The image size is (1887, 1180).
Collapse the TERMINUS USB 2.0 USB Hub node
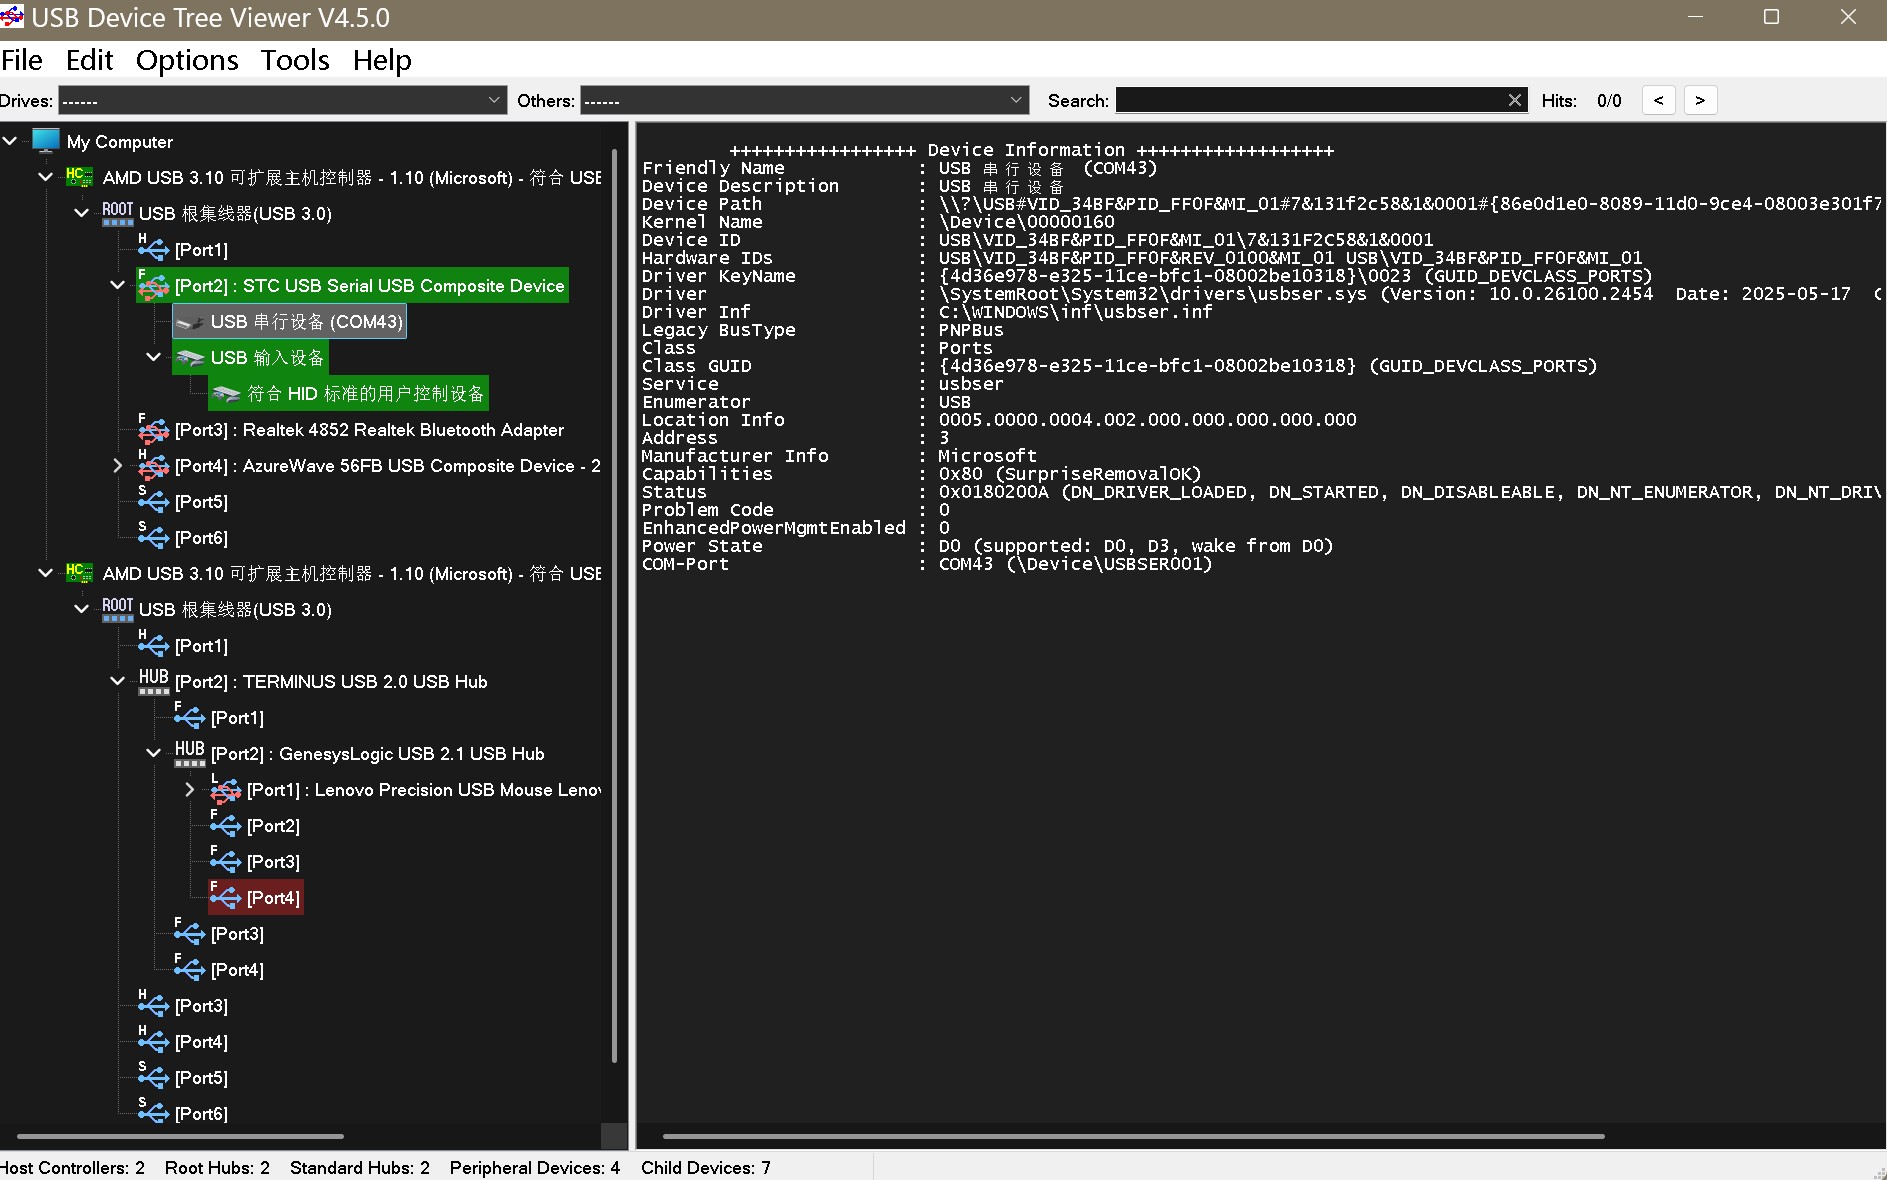[x=118, y=681]
